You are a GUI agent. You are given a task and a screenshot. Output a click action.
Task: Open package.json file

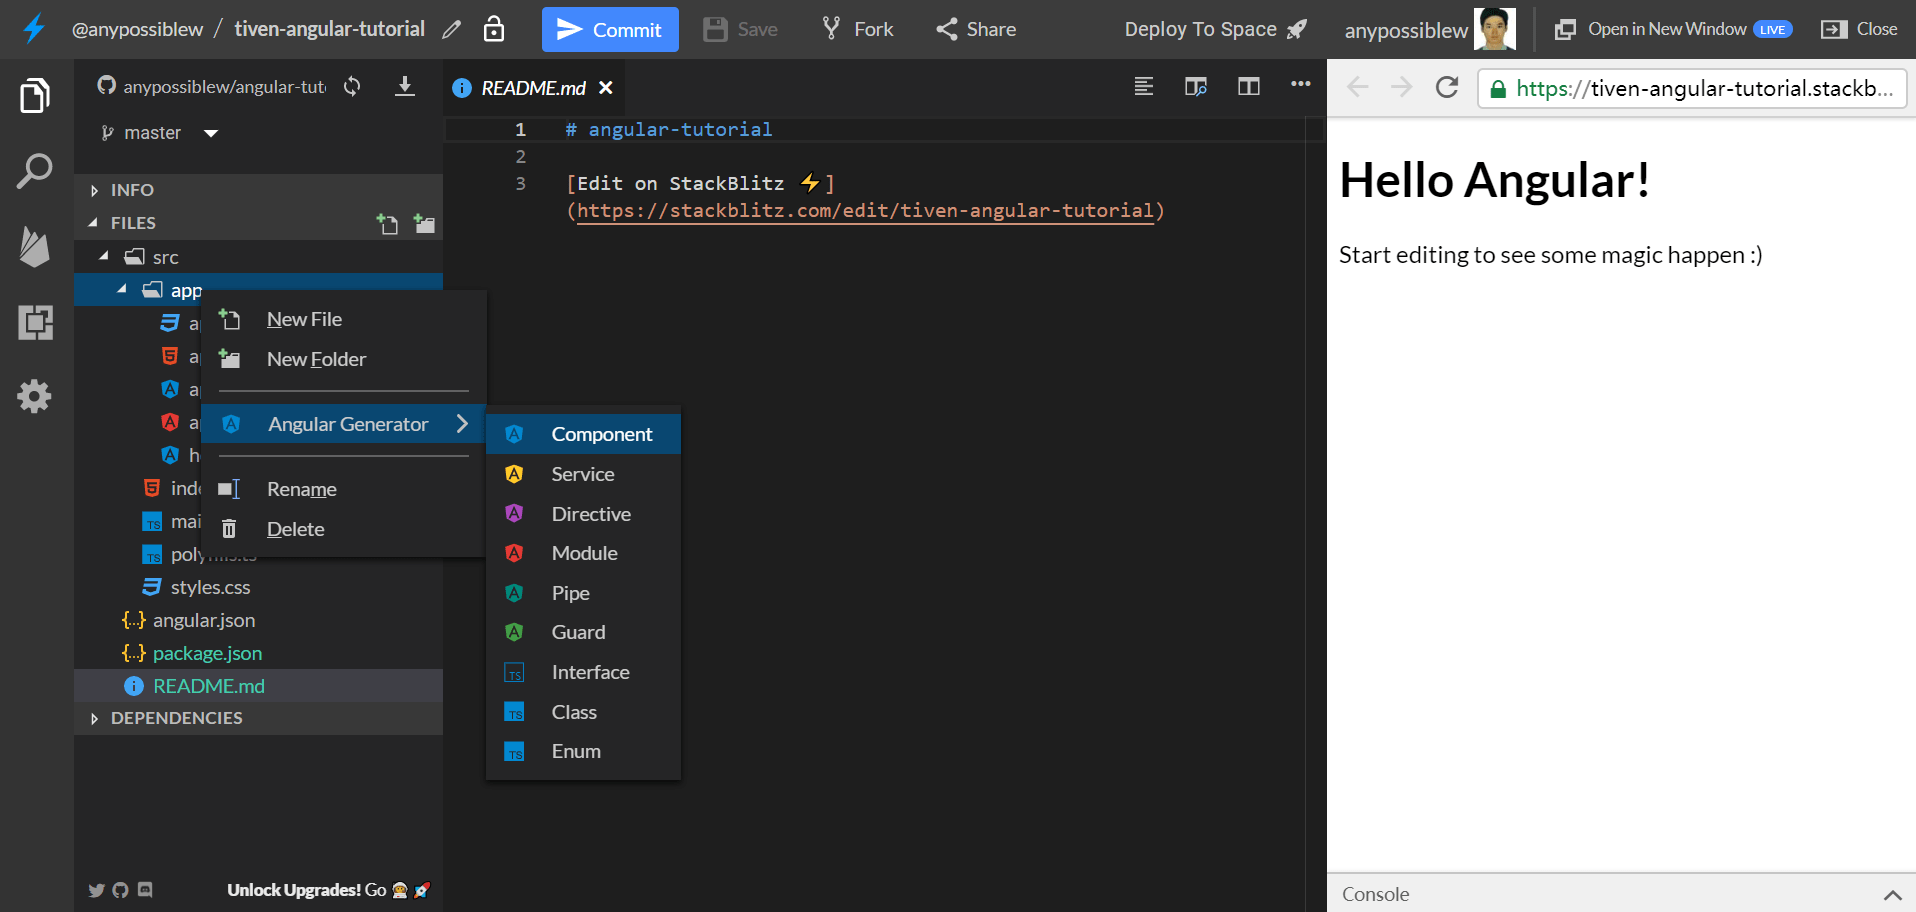coord(207,653)
